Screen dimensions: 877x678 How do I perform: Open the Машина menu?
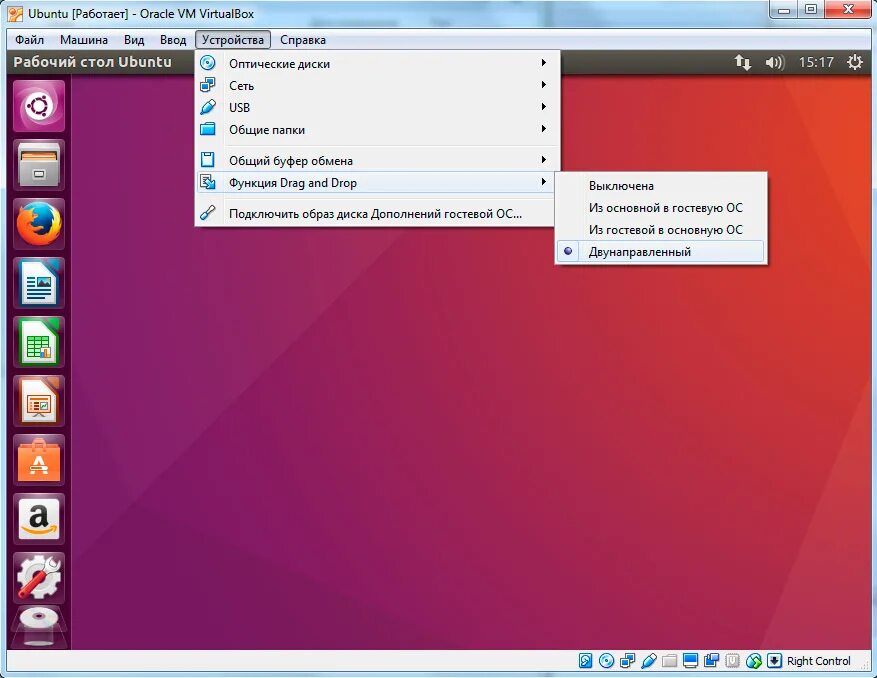pos(84,40)
